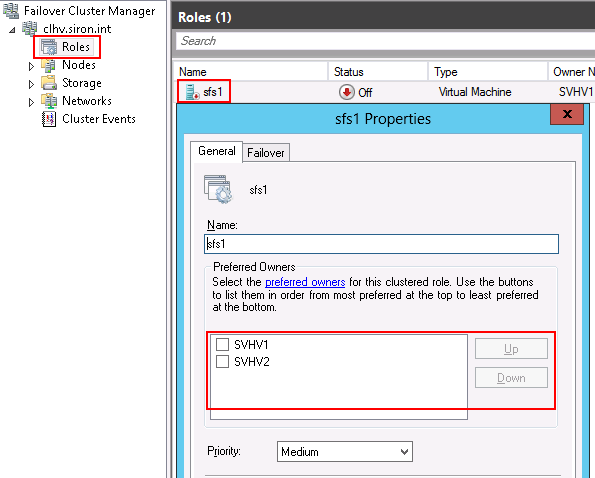Click the Search box in Roles
The image size is (595, 478).
click(x=385, y=41)
